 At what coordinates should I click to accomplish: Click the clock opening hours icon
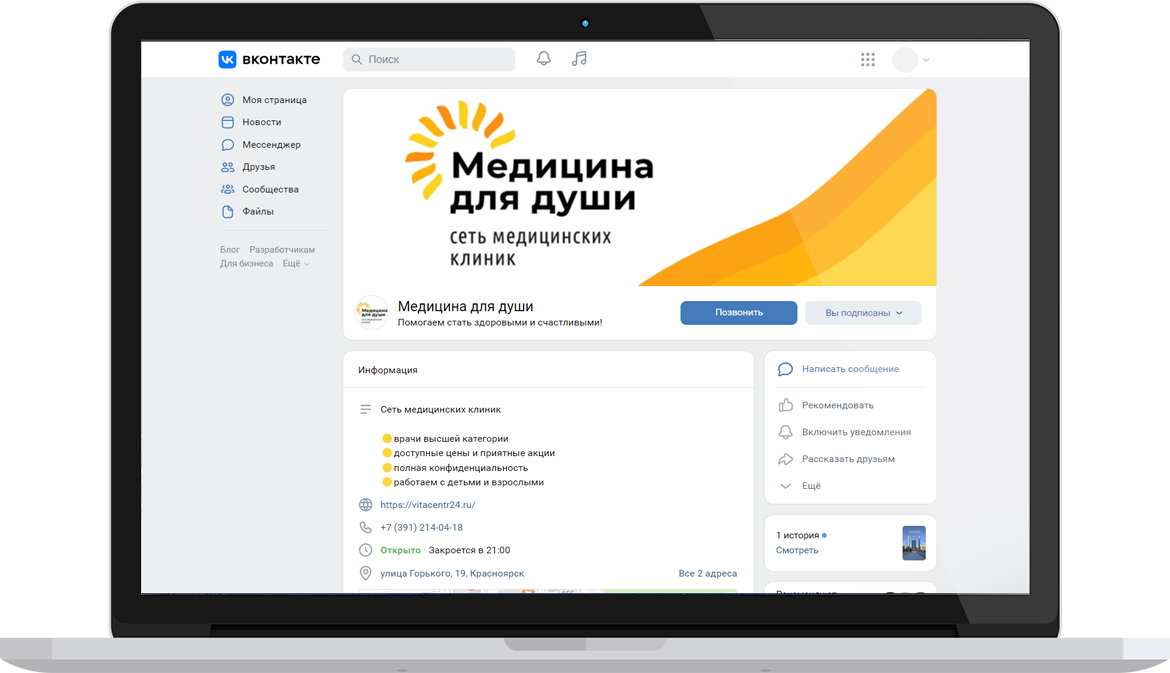(x=365, y=550)
